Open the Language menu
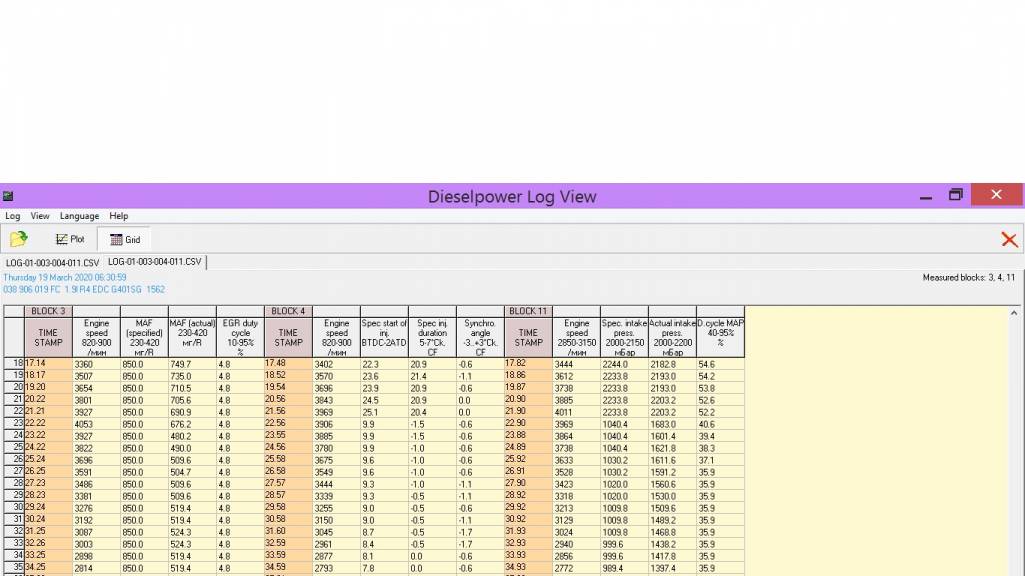 79,216
